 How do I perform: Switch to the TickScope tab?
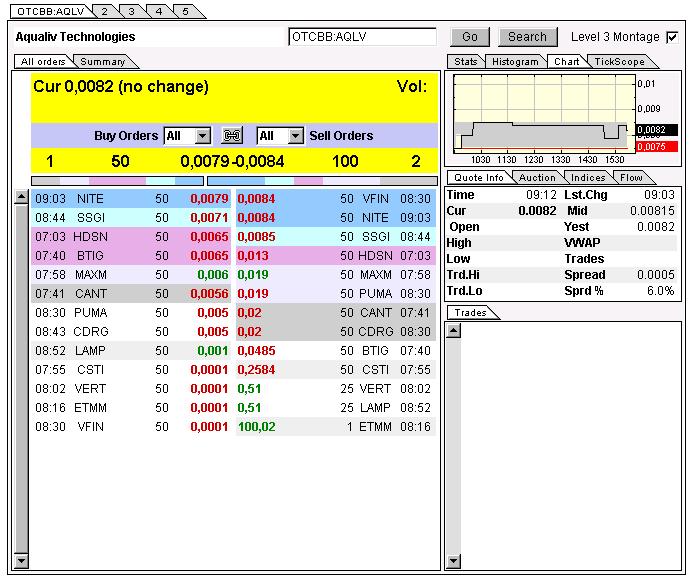pos(619,62)
